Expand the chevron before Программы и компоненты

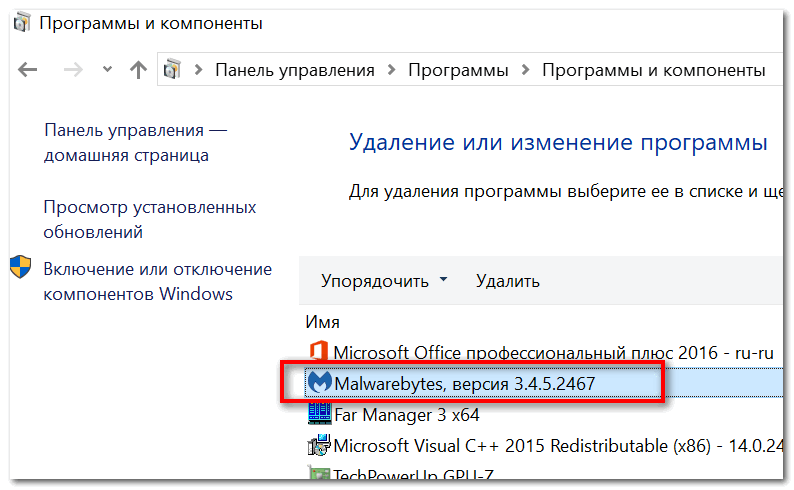(x=525, y=70)
